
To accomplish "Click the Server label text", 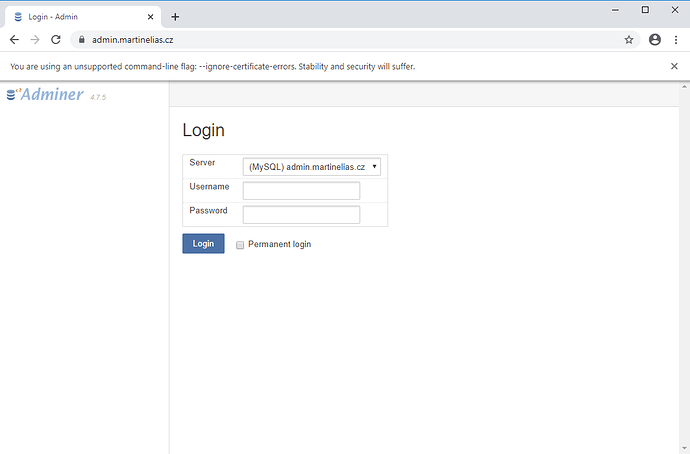I will pyautogui.click(x=202, y=162).
